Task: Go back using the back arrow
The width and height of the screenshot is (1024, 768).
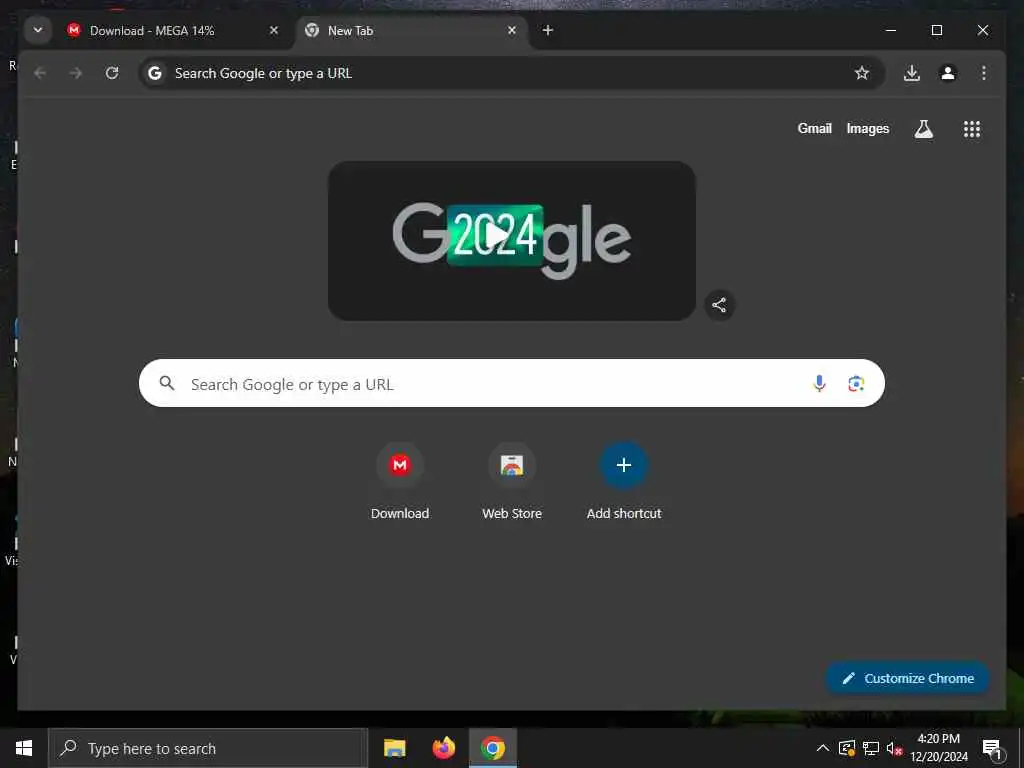Action: tap(40, 73)
